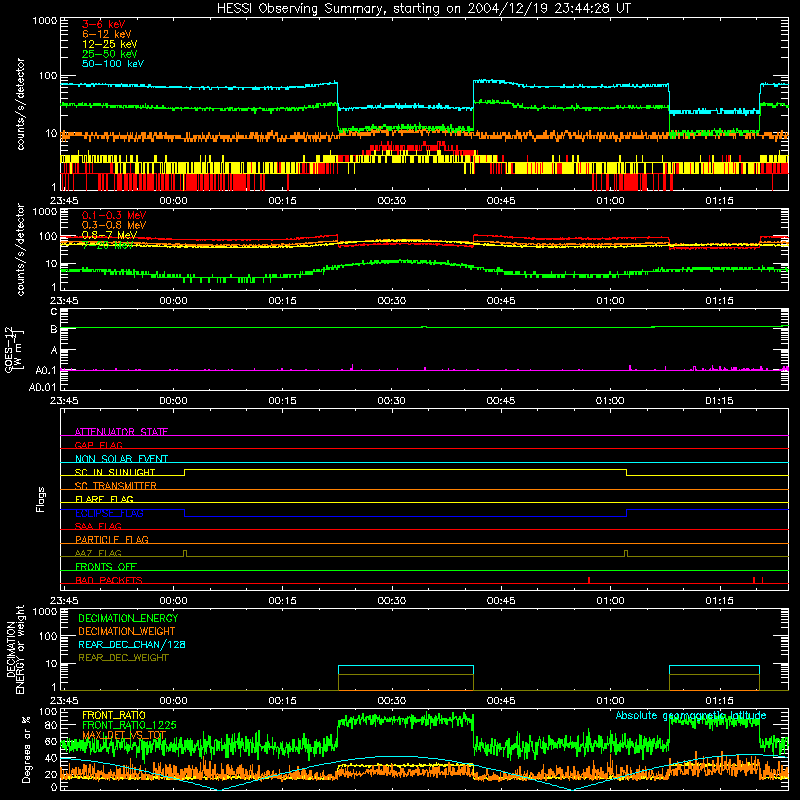This screenshot has width=800, height=800.
Task: Click the olive AAZ_FLAG label
Action: coord(98,553)
